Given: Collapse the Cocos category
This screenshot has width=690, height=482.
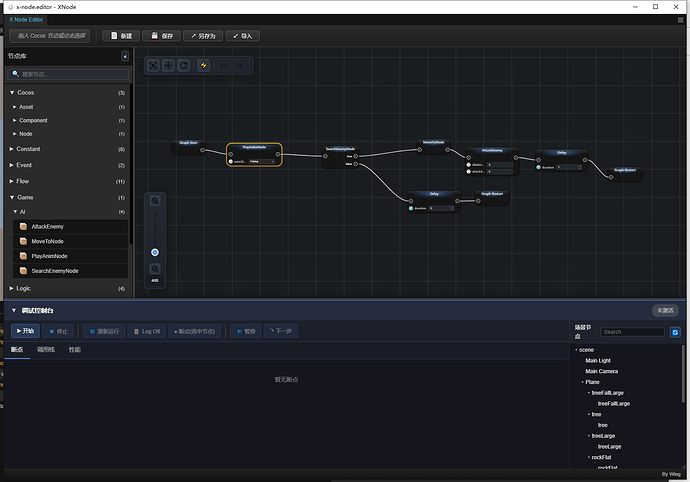Looking at the screenshot, I should pos(12,93).
